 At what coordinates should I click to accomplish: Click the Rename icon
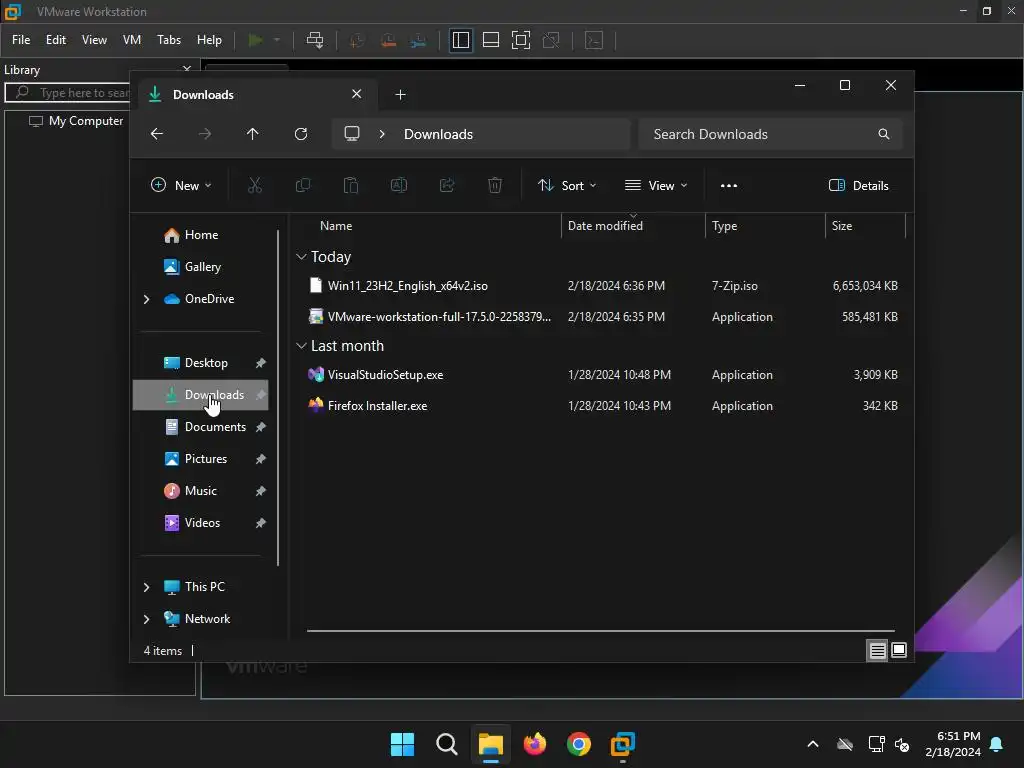tap(398, 185)
